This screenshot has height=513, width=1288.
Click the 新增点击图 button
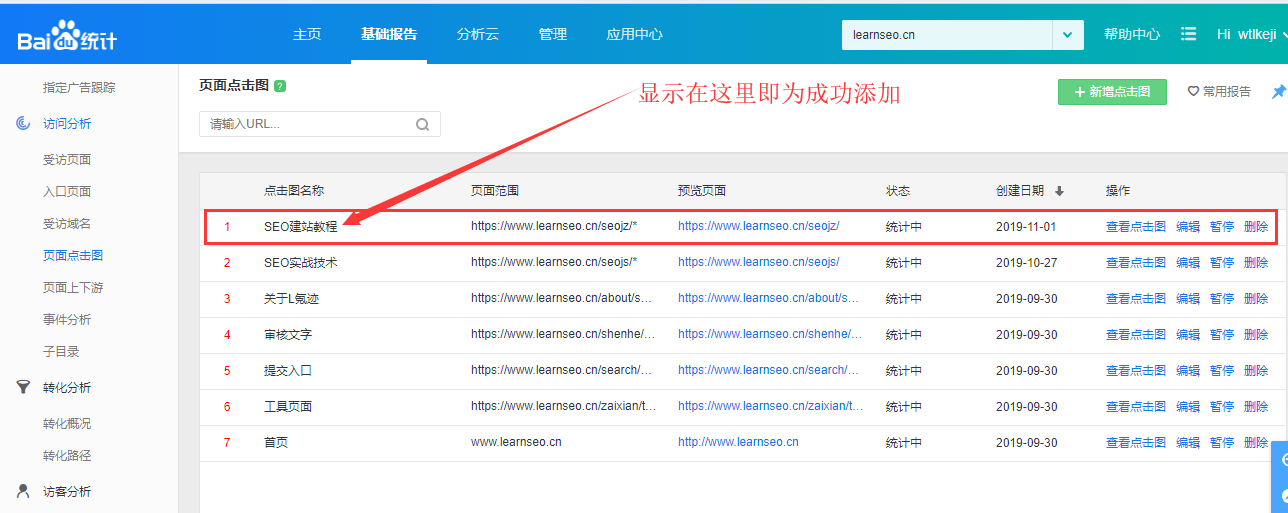(1111, 92)
